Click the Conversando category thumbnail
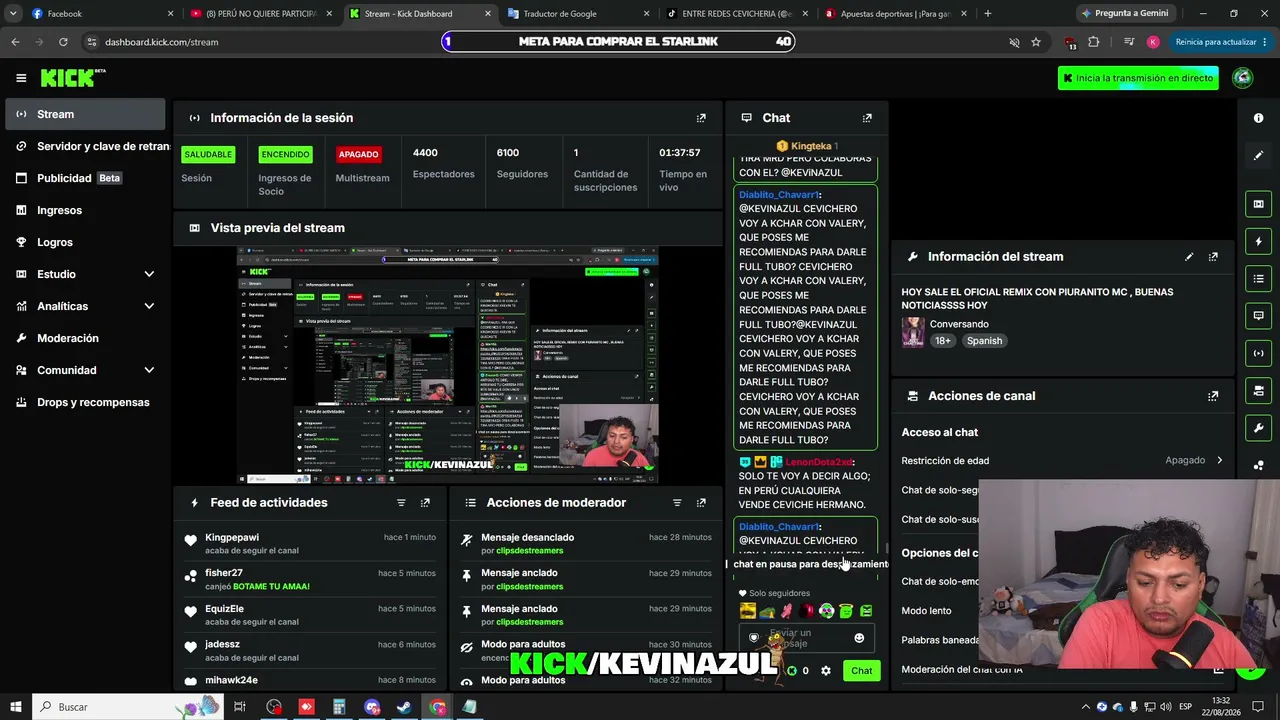Screen dimensions: 1280x720 pos(913,332)
